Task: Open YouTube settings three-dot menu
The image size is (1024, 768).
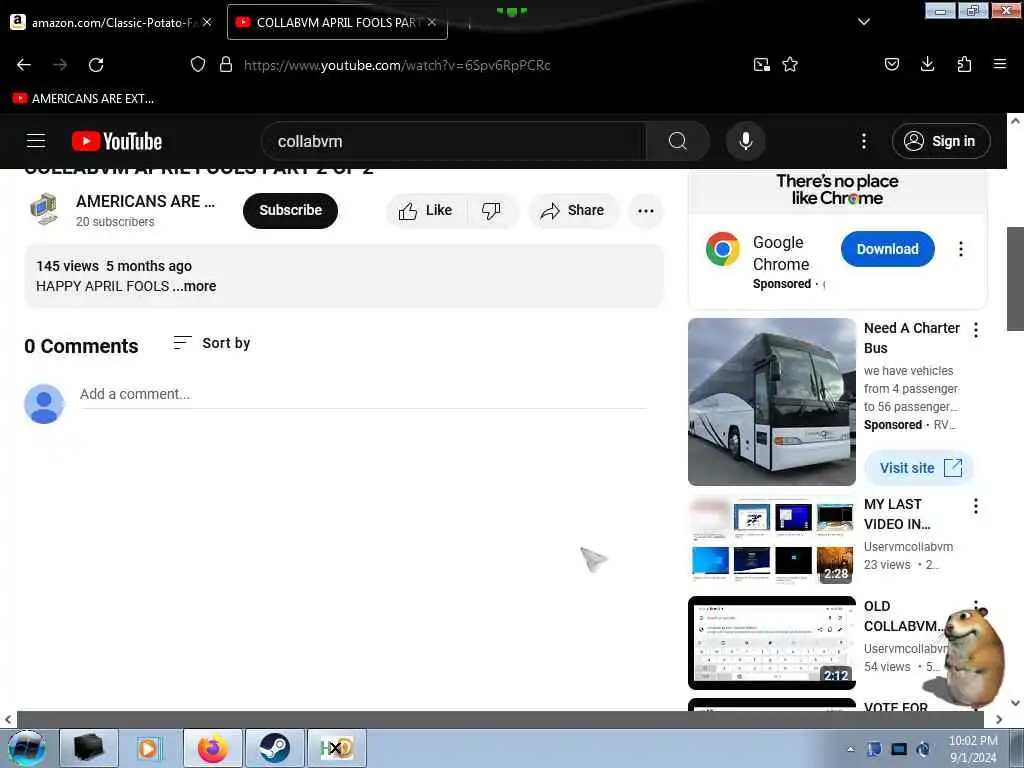Action: [x=863, y=141]
